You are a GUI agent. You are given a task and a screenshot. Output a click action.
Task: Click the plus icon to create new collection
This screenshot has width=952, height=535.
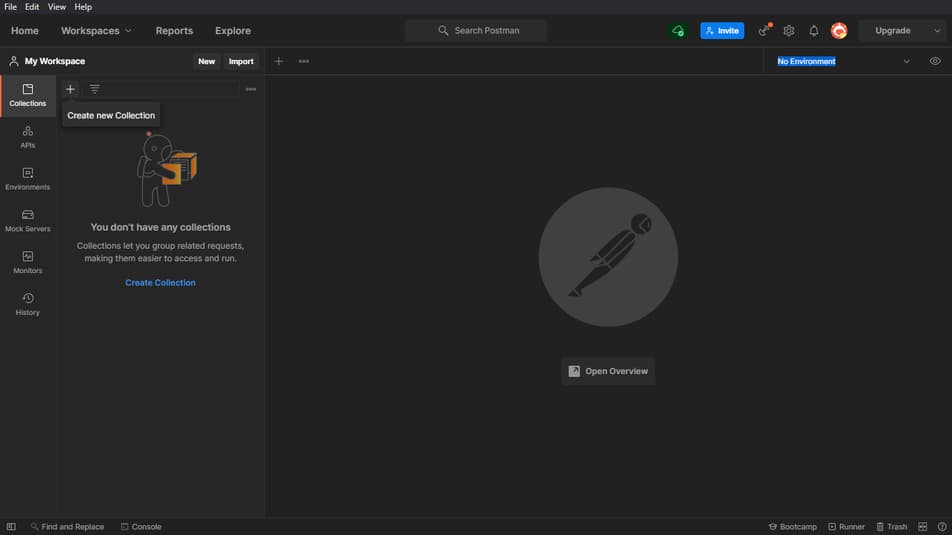click(70, 89)
